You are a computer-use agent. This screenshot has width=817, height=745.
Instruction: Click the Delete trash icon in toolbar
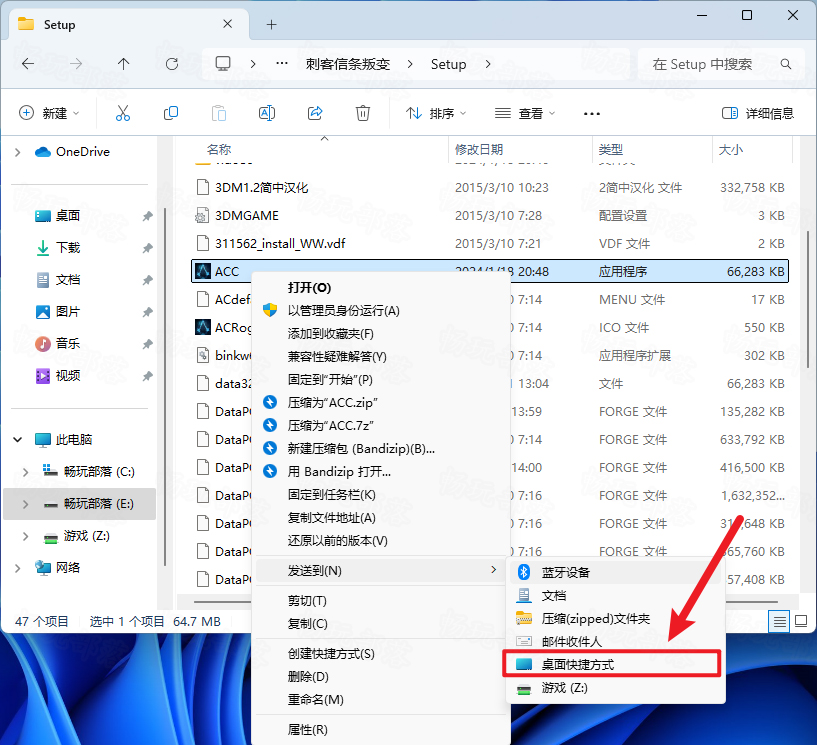(363, 113)
